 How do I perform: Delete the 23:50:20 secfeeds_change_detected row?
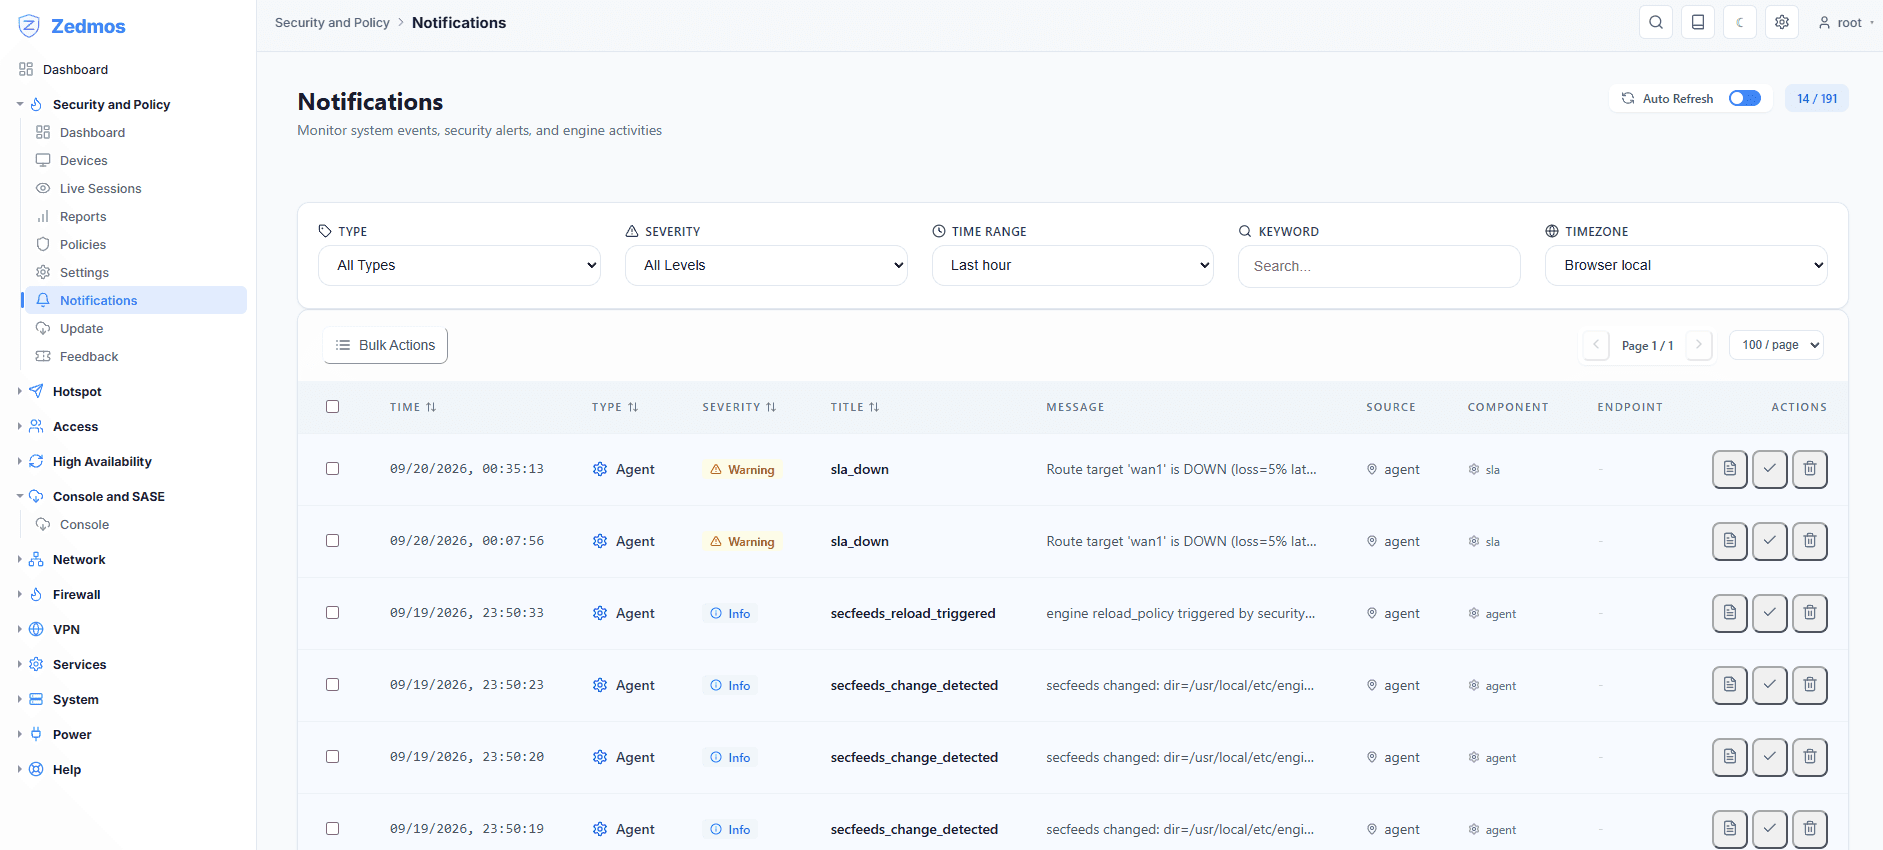[x=1810, y=757]
